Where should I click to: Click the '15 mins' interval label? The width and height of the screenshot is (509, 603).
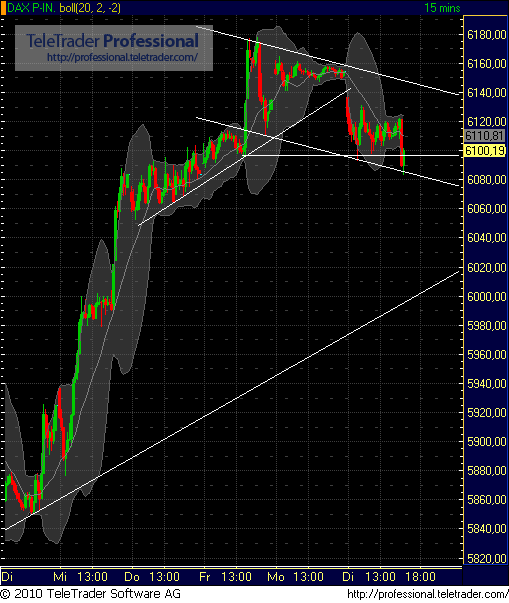point(442,8)
